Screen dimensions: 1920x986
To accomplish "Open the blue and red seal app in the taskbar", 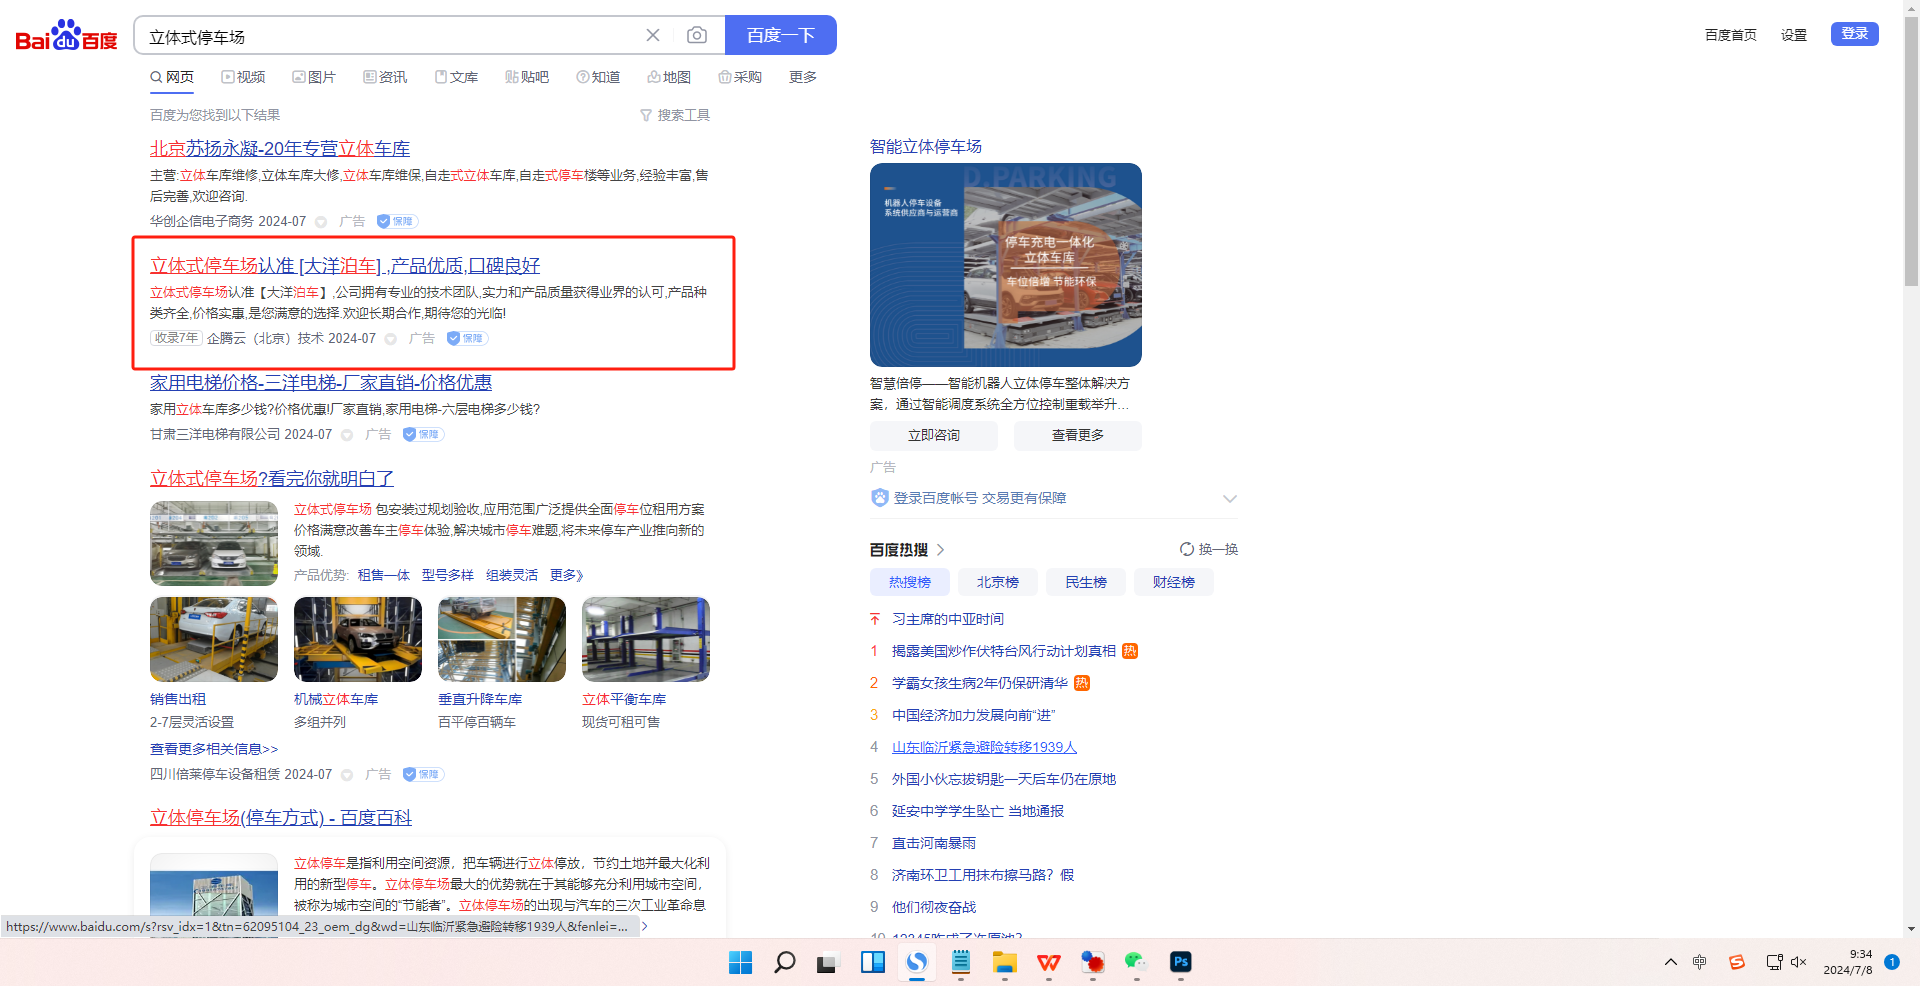I will (x=1093, y=962).
